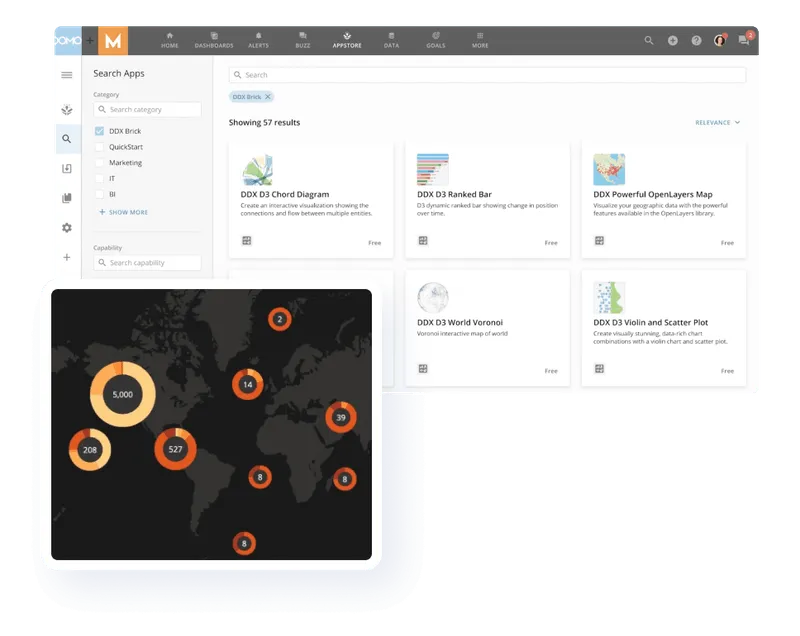
Task: Enable the QuickStart category checkbox
Action: [x=97, y=149]
